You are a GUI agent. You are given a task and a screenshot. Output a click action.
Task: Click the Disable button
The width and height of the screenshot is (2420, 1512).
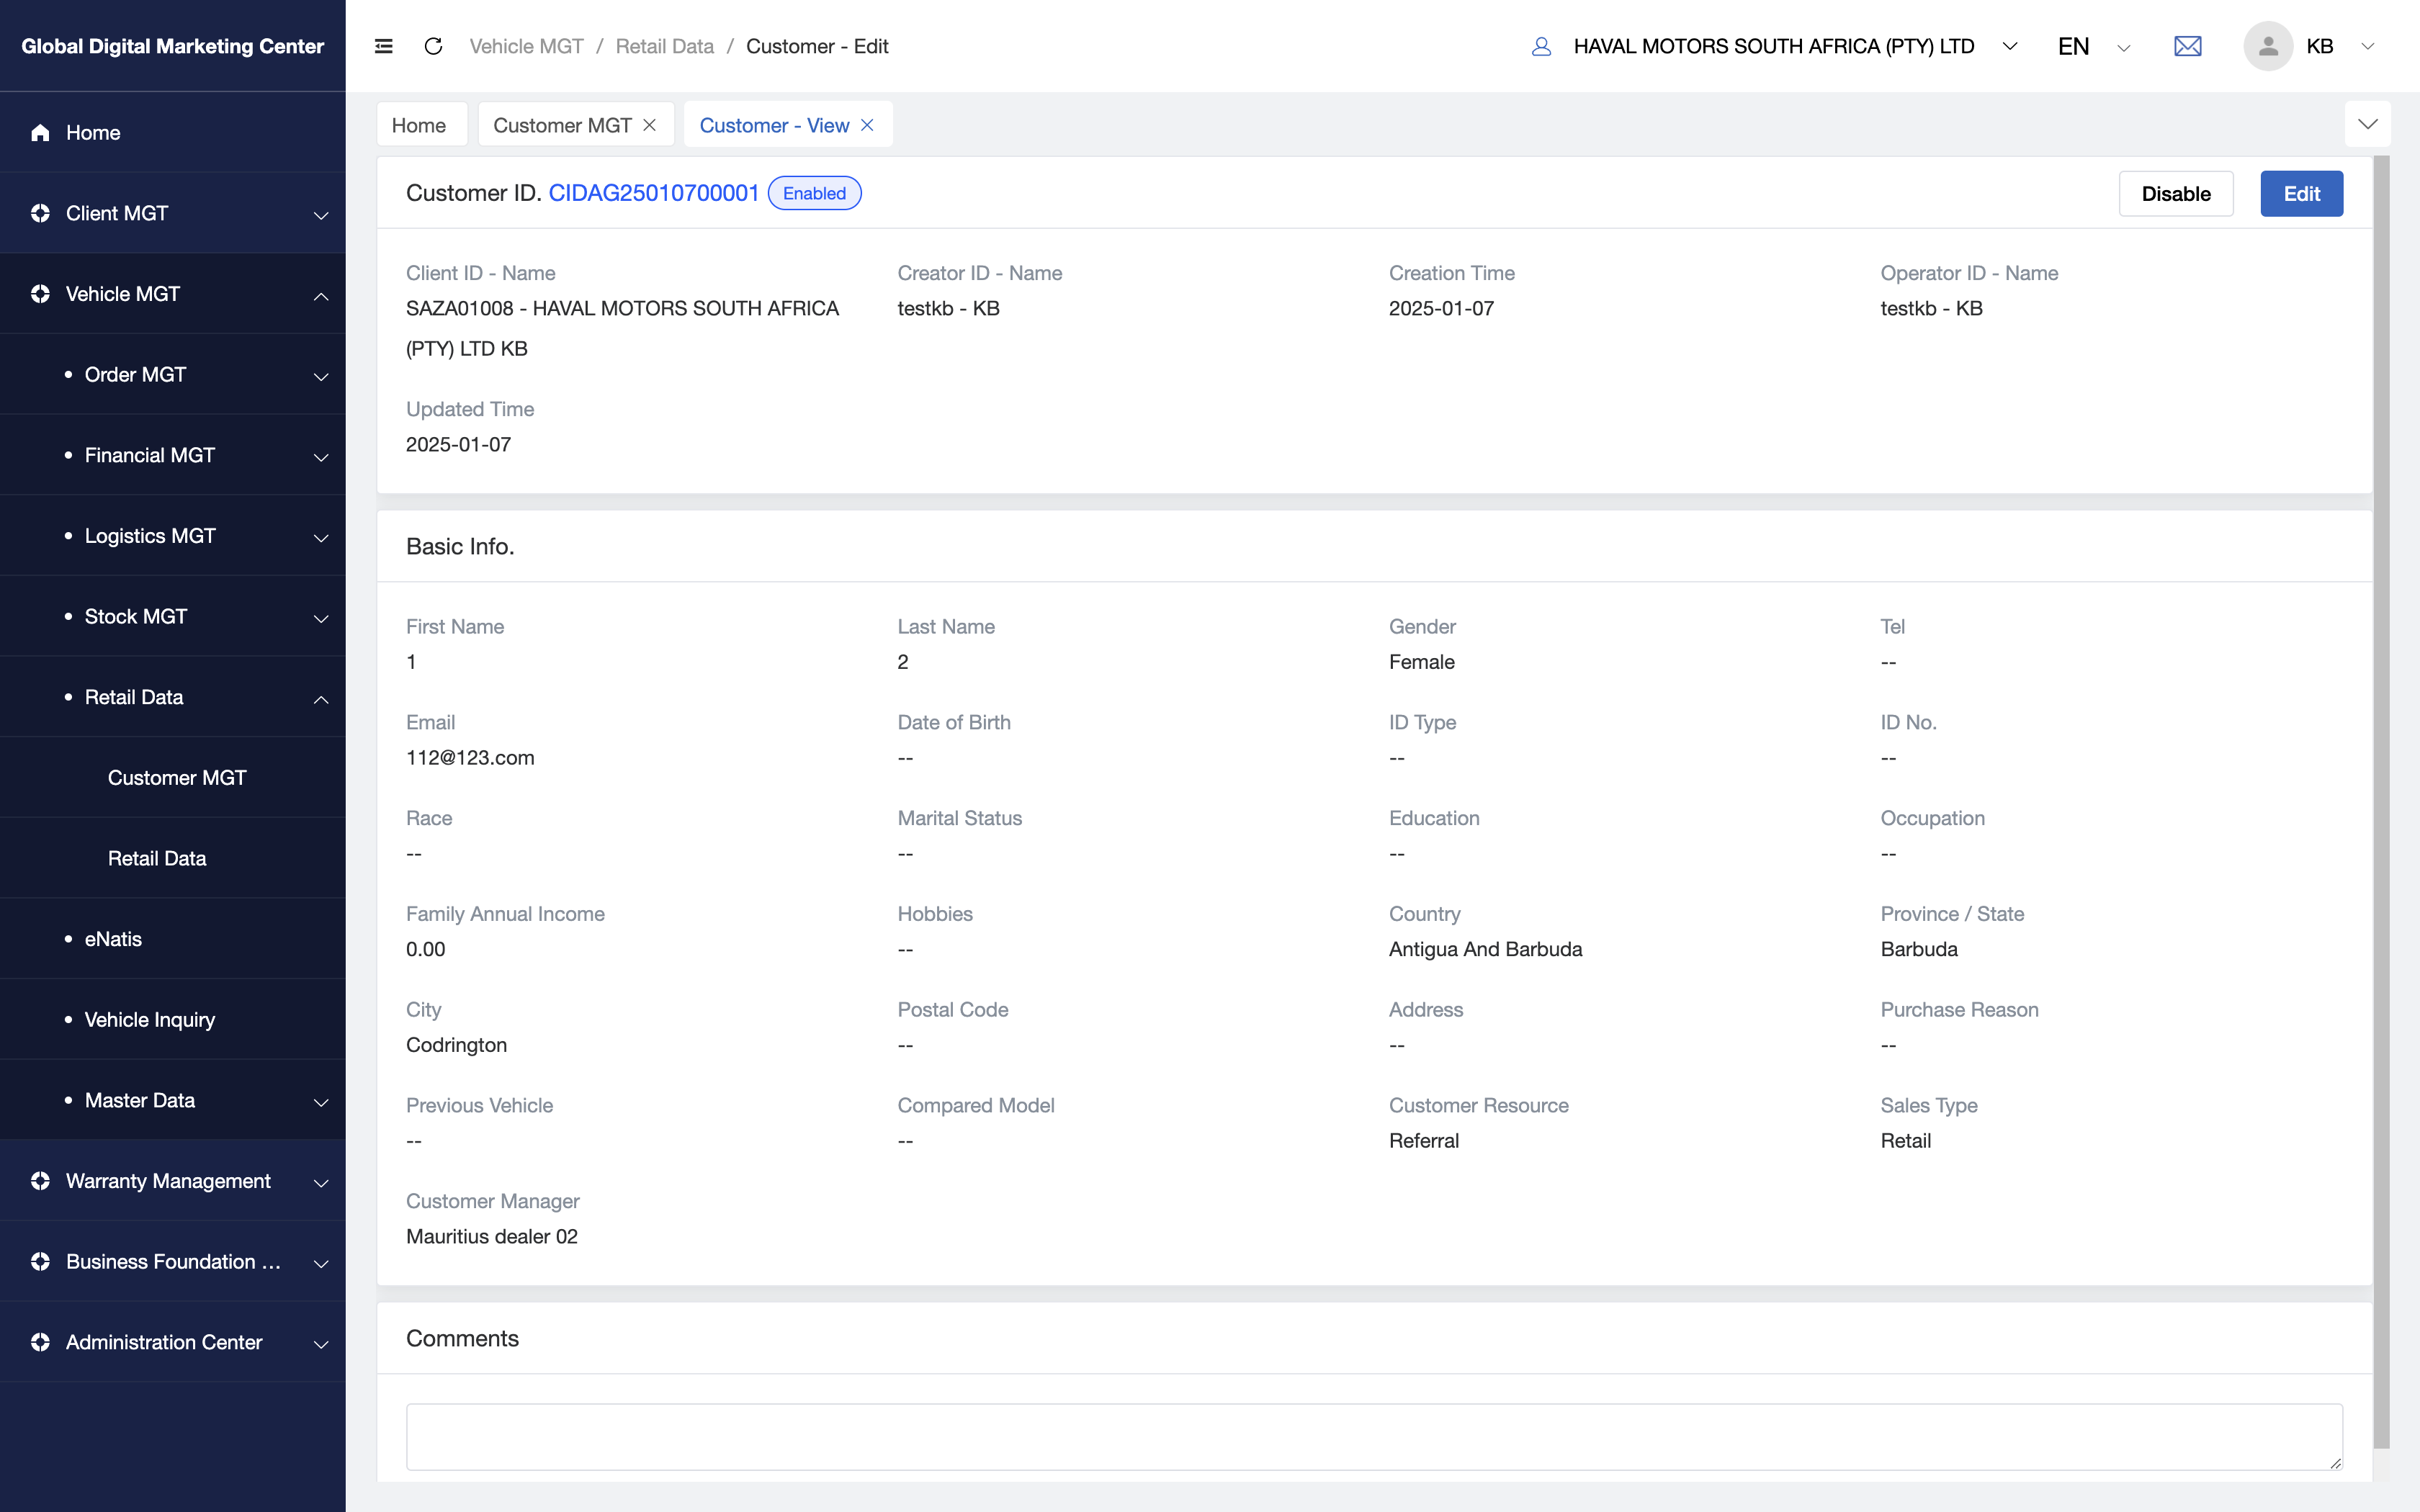pos(2176,193)
